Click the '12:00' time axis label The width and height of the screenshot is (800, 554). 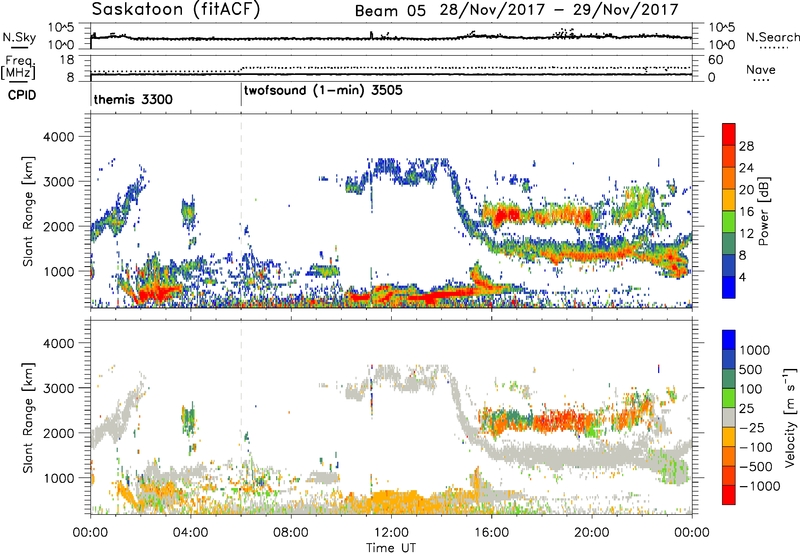[x=391, y=533]
